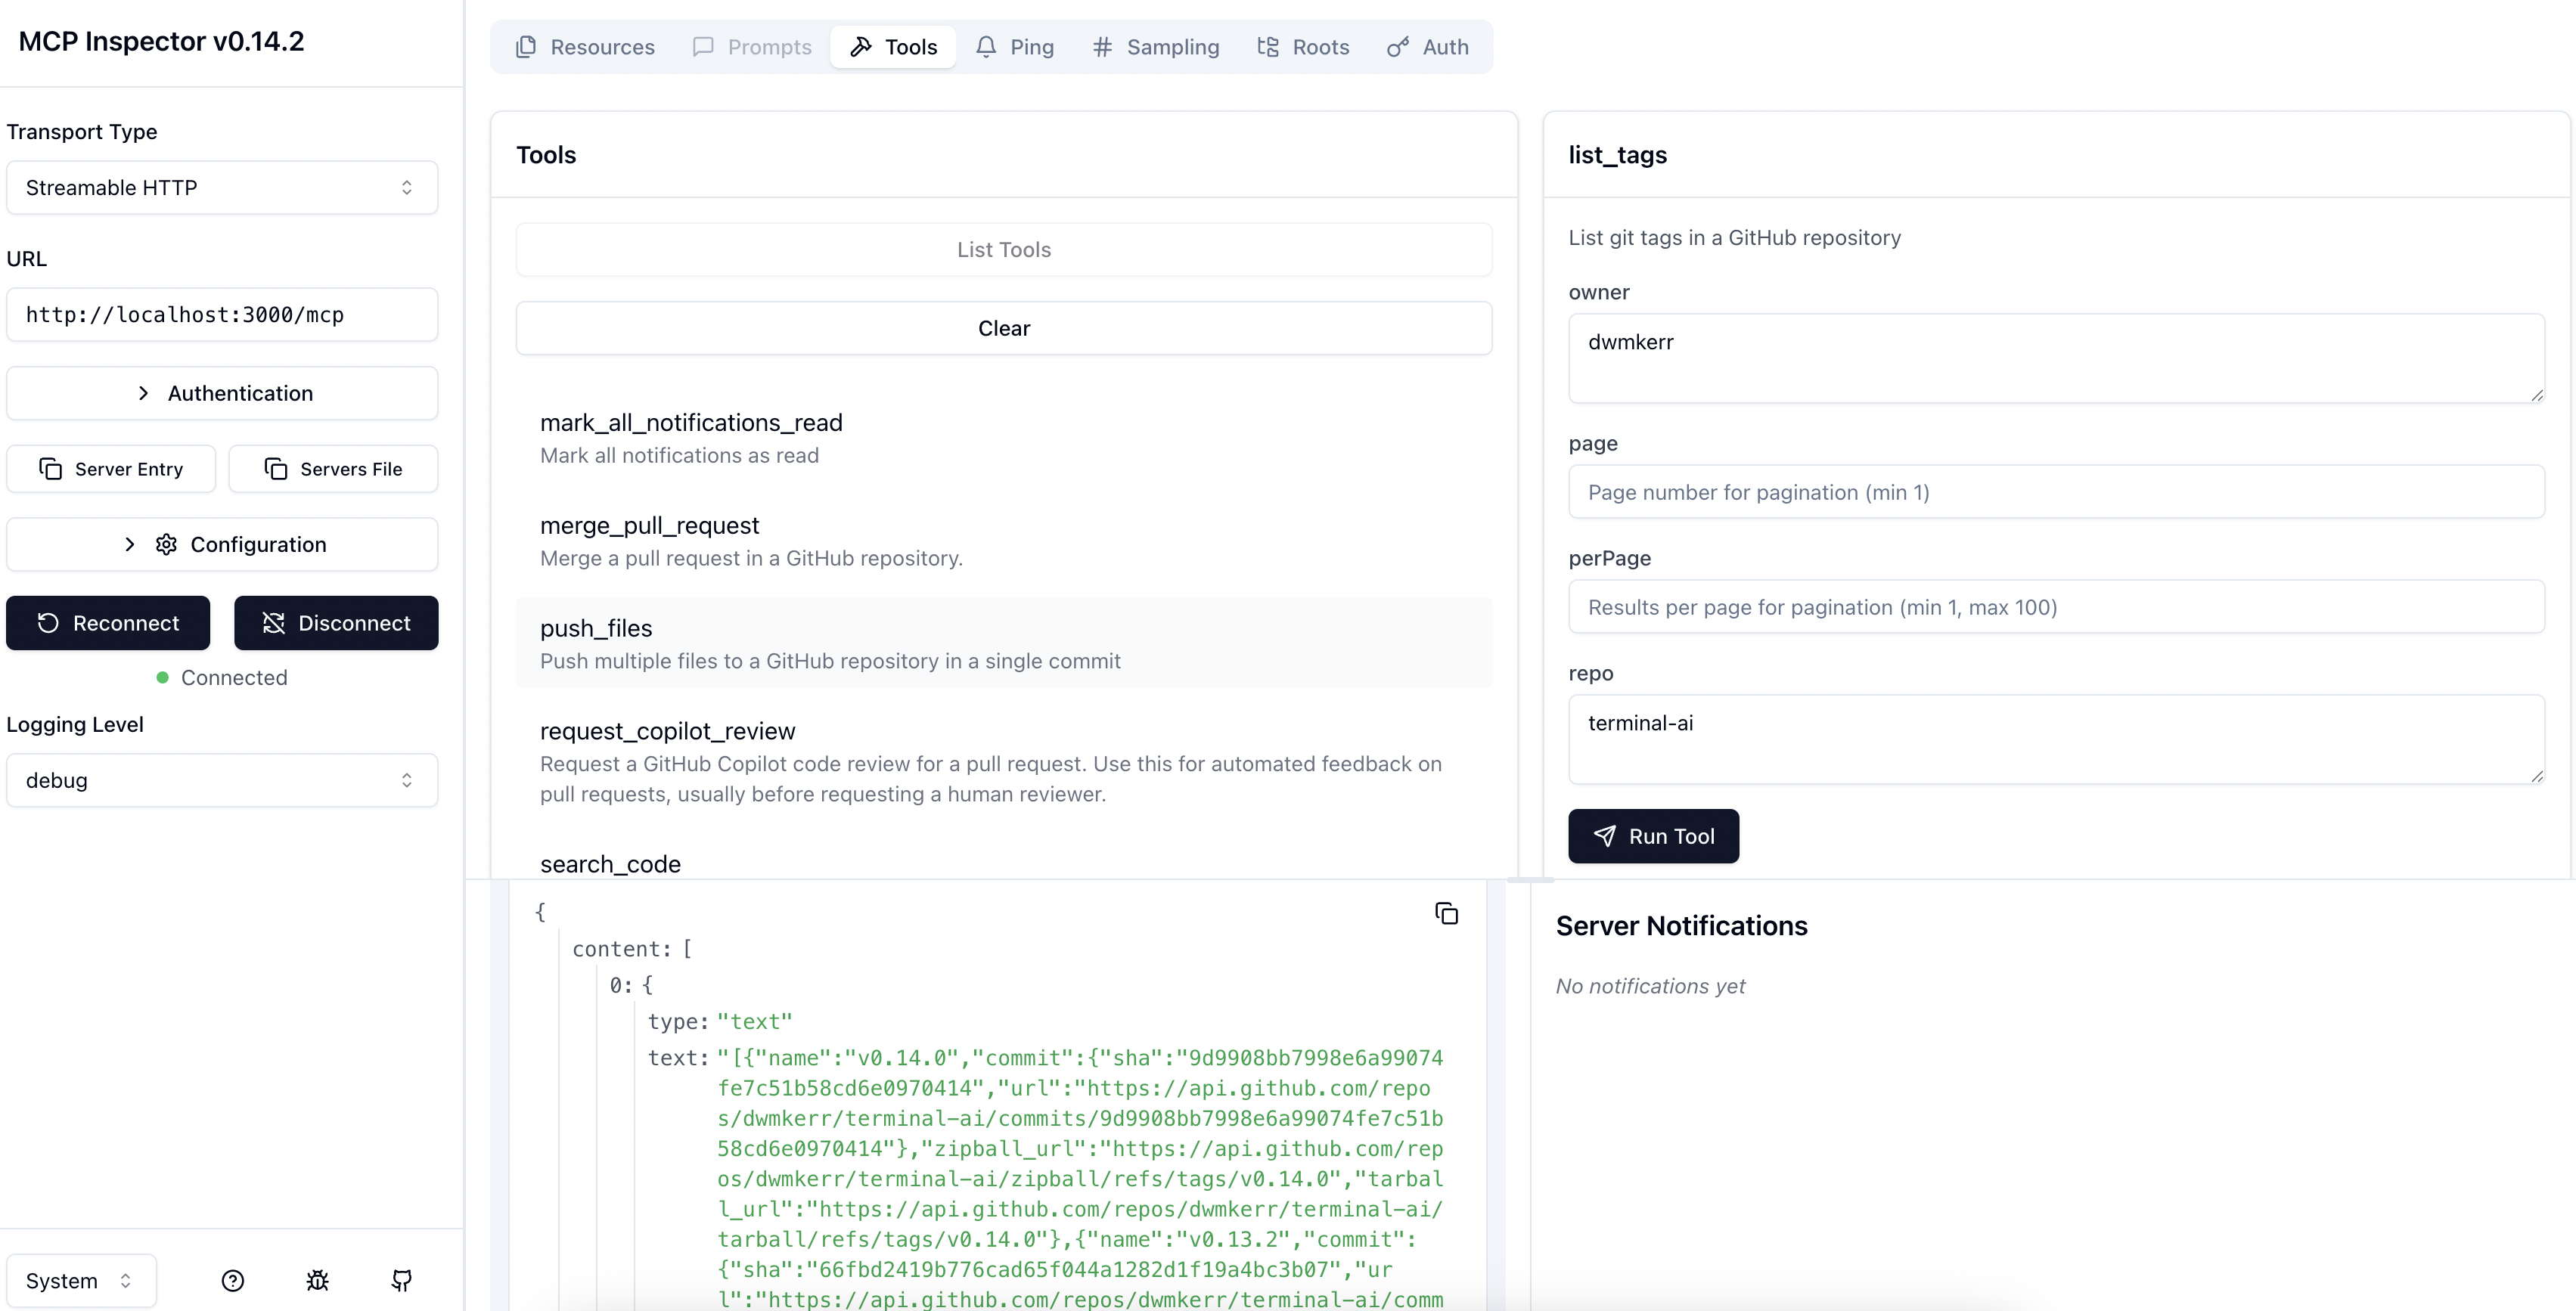Open the bug debugging guide icon
This screenshot has width=2576, height=1311.
pos(317,1281)
